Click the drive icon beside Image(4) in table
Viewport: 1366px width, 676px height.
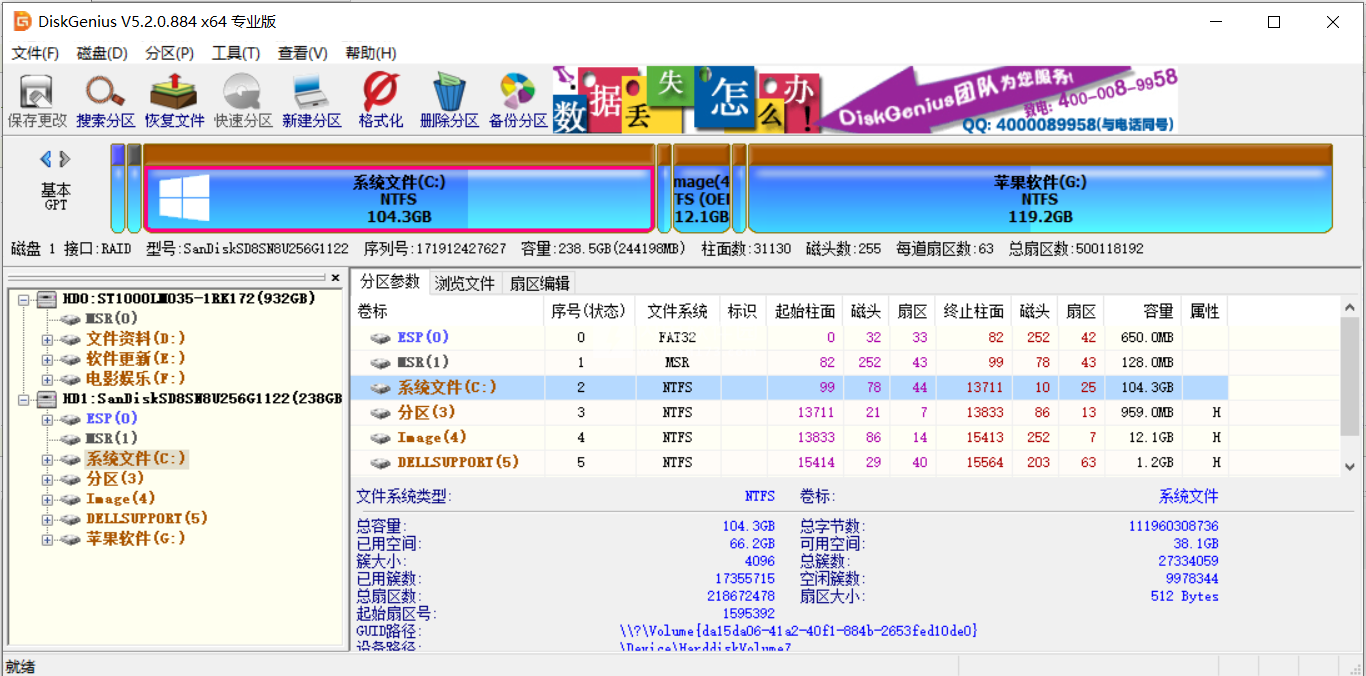(x=380, y=438)
